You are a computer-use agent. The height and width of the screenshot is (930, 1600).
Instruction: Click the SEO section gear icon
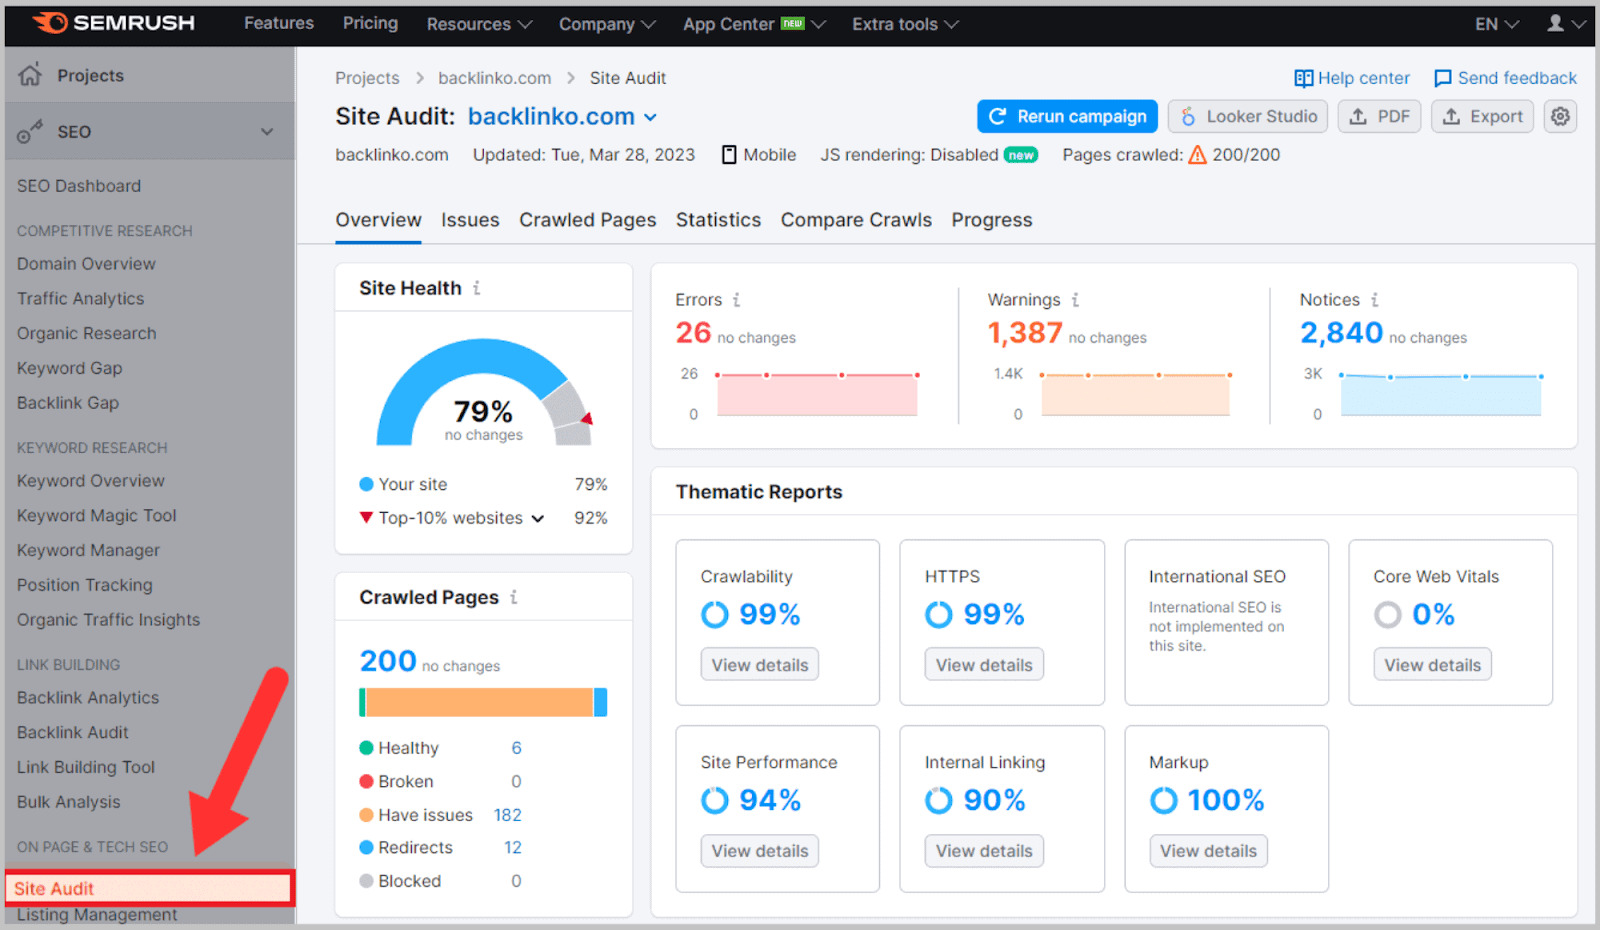coord(30,131)
